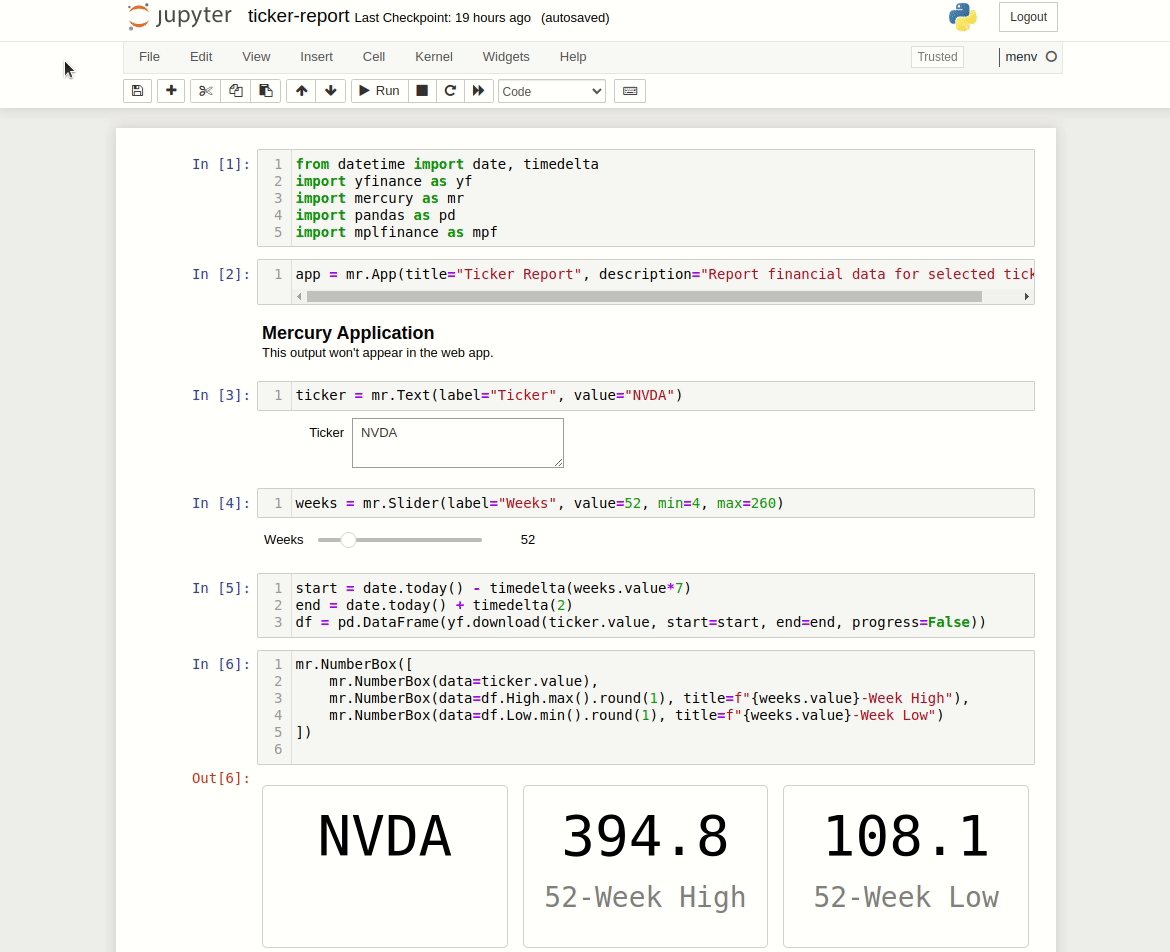This screenshot has width=1170, height=952.
Task: Paste cell below with paste icon
Action: click(266, 91)
